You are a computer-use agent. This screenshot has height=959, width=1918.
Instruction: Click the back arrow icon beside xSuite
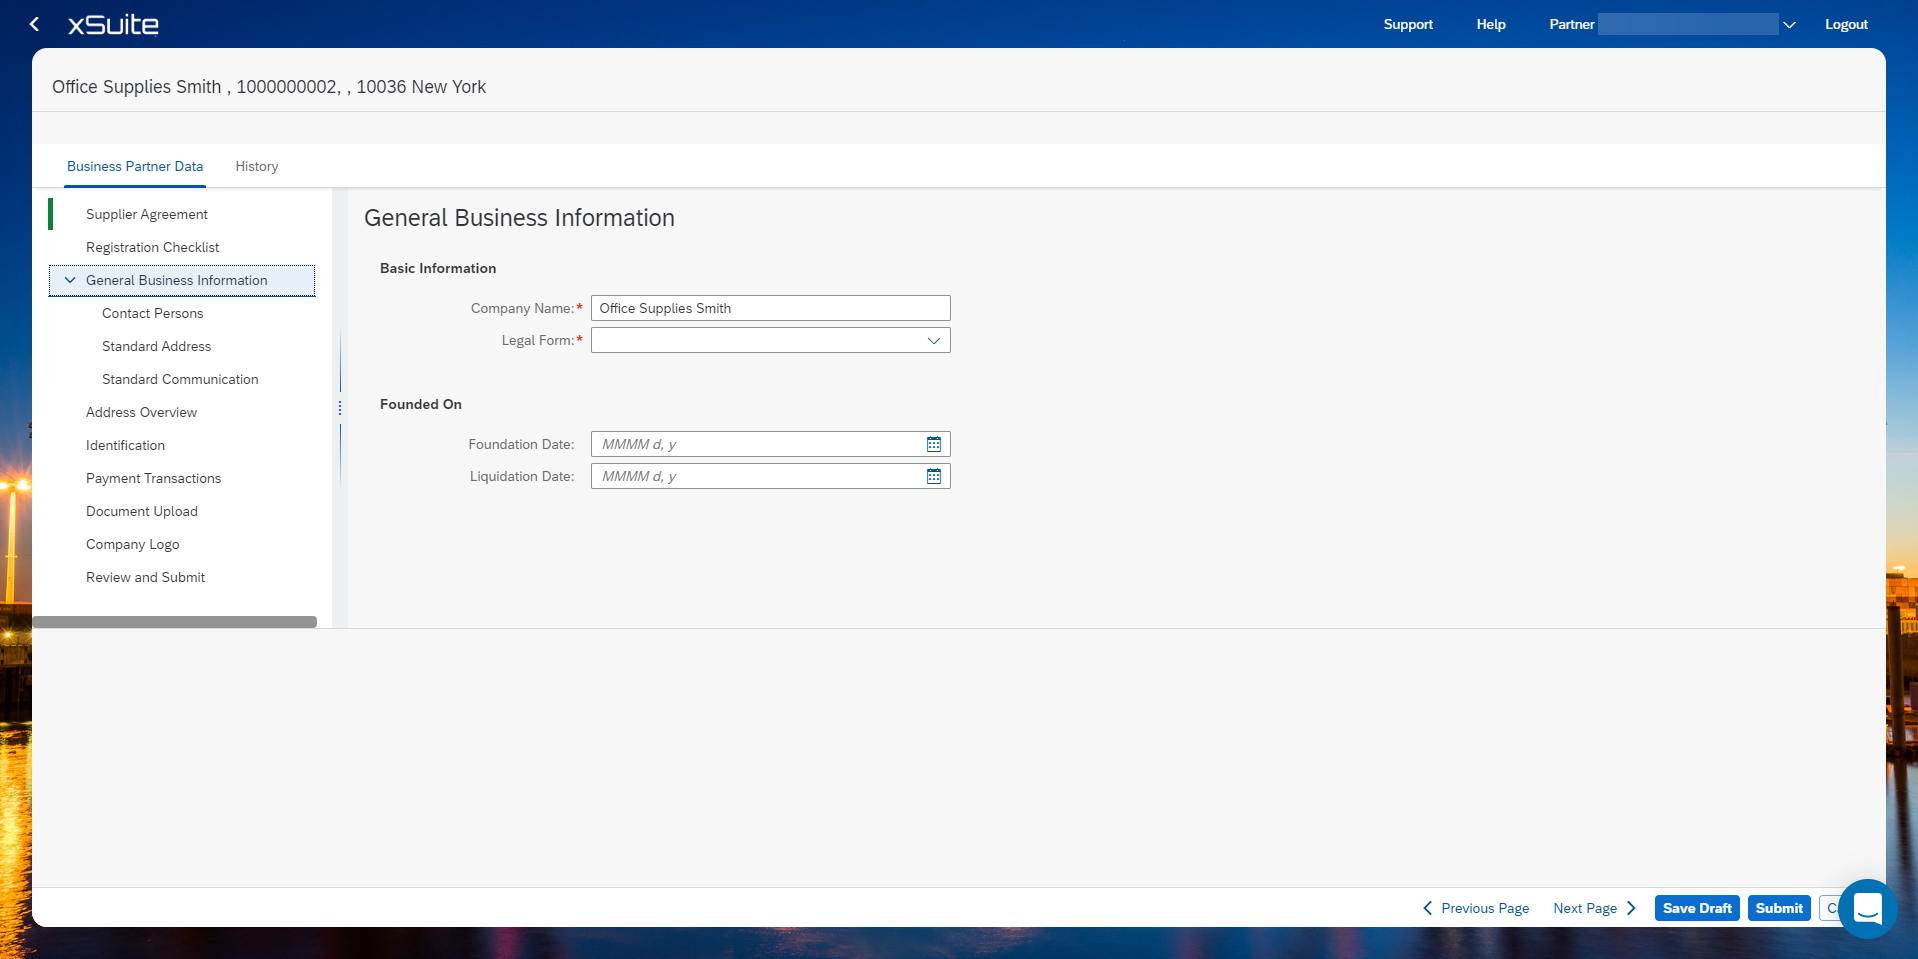[x=35, y=24]
